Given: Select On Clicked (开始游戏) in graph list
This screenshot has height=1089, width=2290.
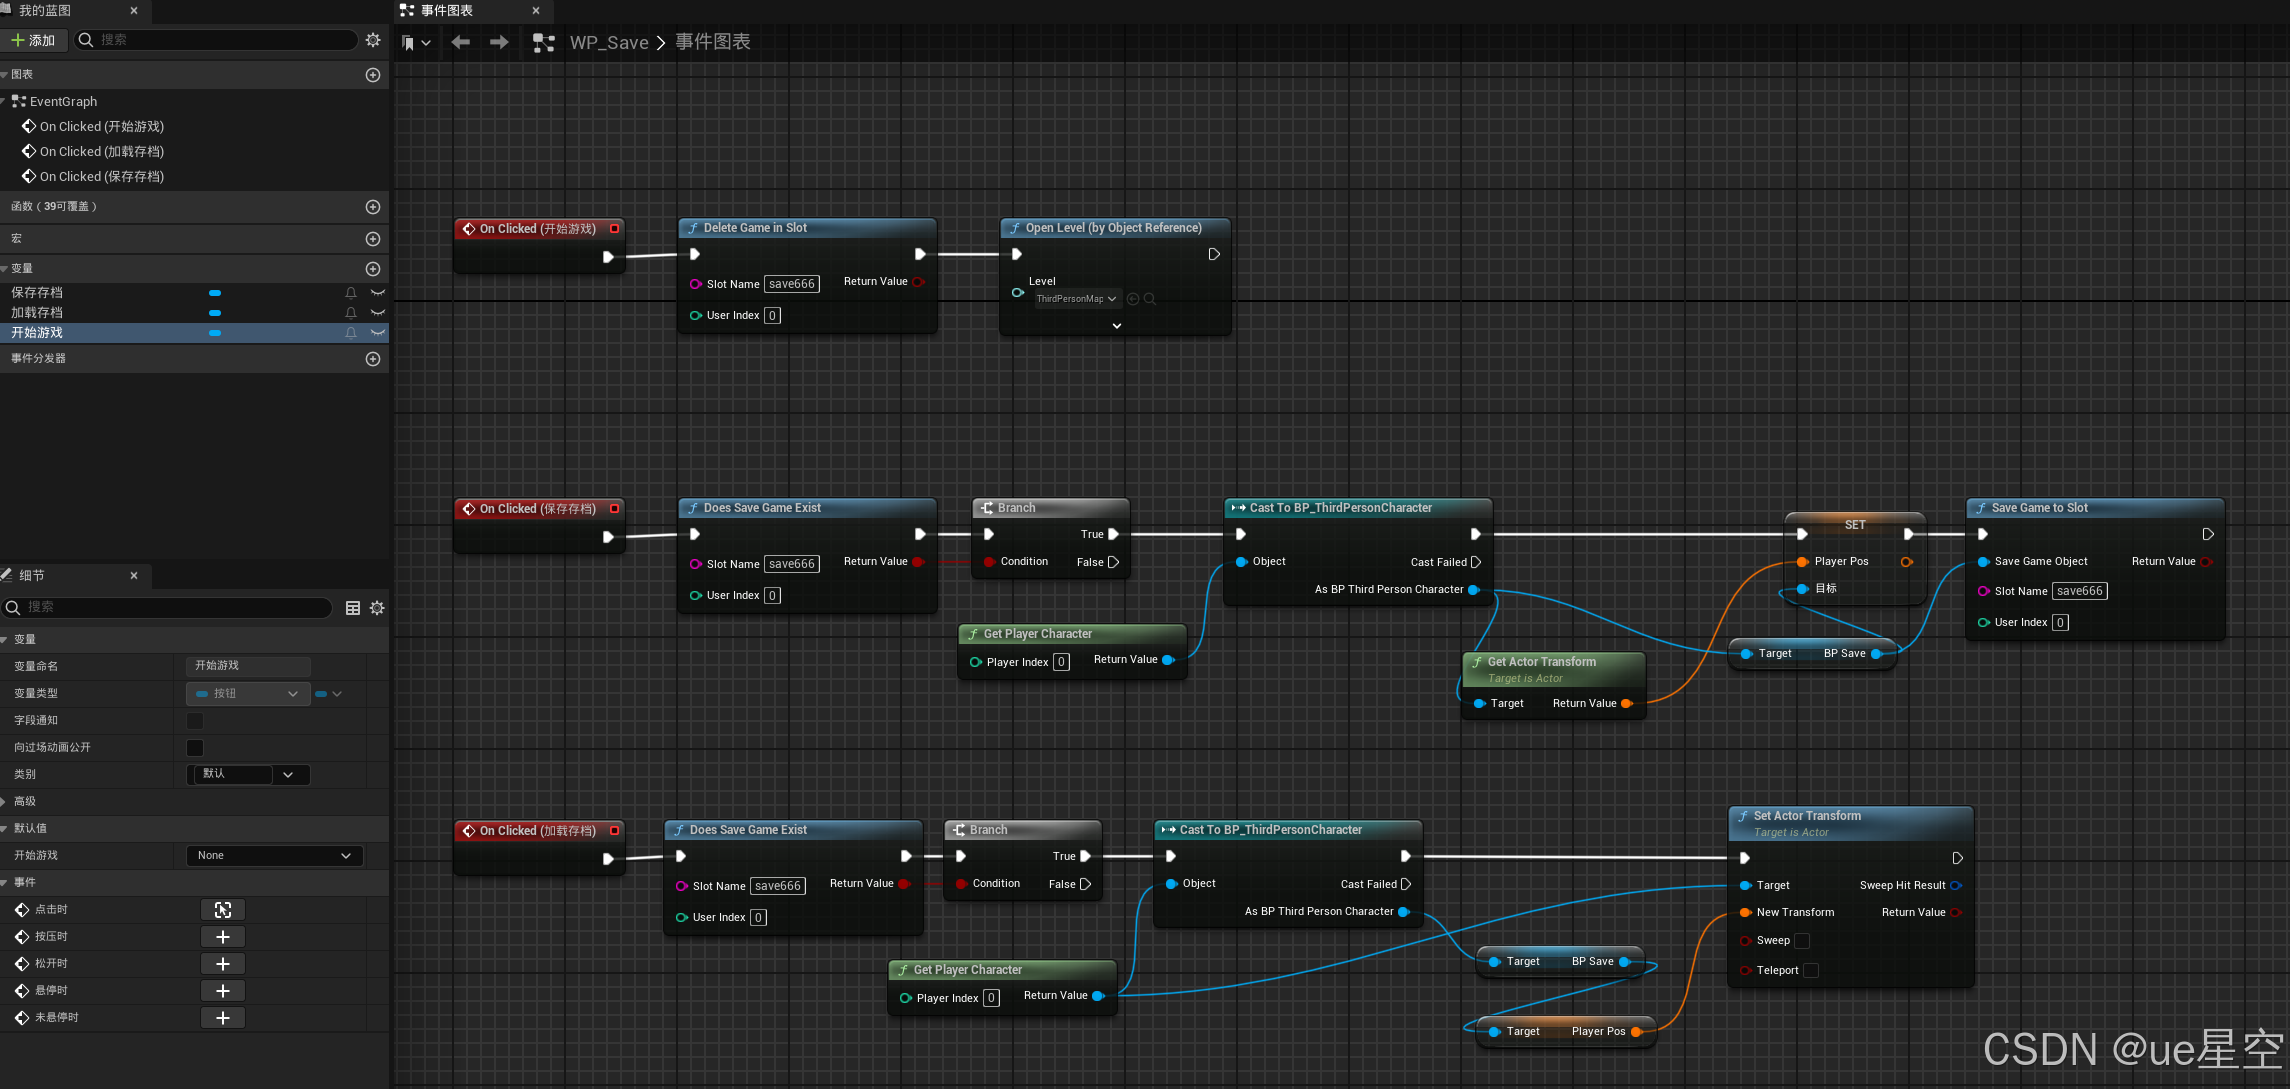Looking at the screenshot, I should click(102, 126).
